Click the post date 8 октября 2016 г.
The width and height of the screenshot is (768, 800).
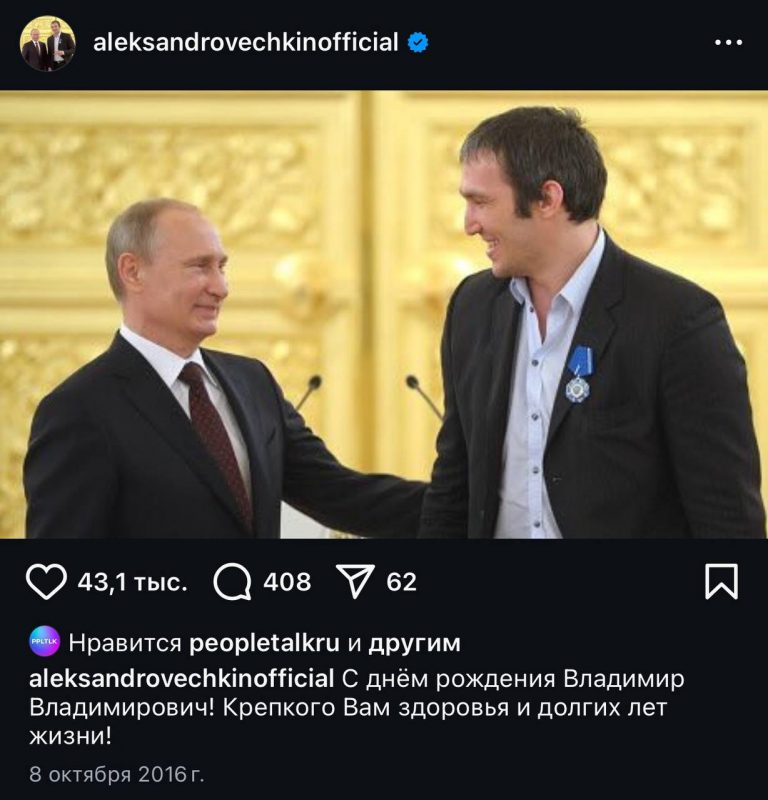[x=117, y=774]
